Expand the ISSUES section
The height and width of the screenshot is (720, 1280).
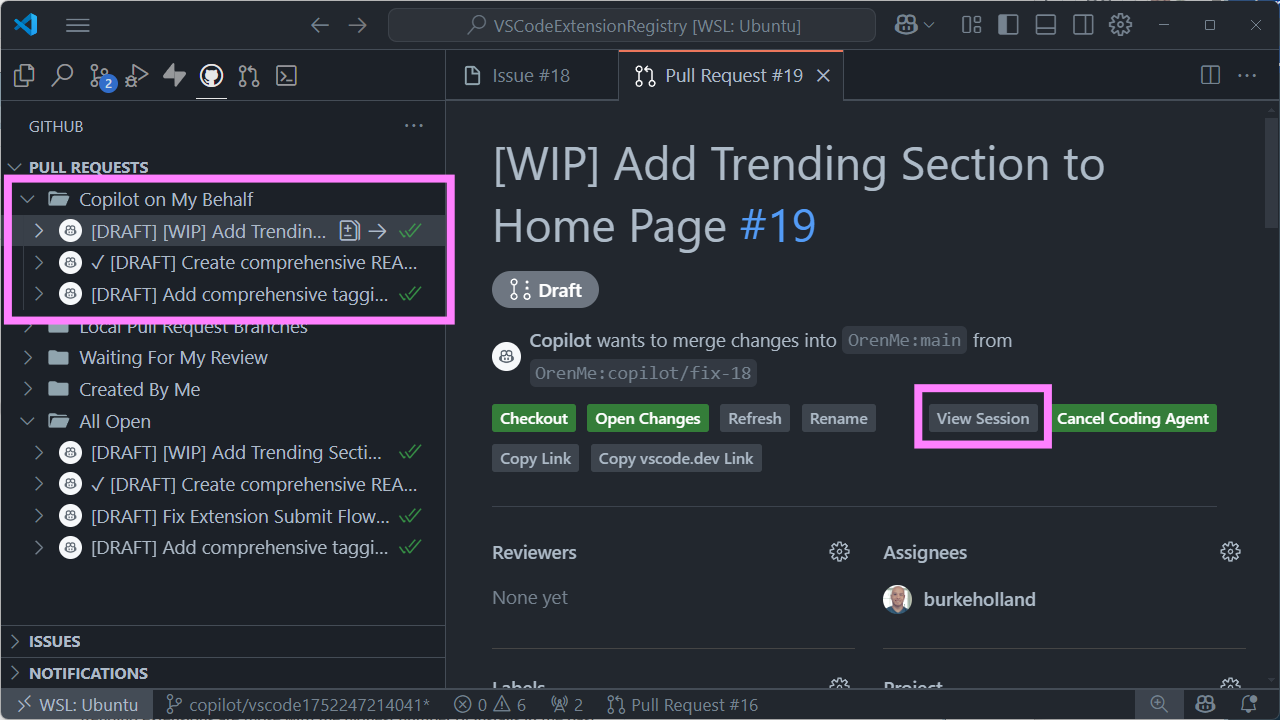coord(17,641)
